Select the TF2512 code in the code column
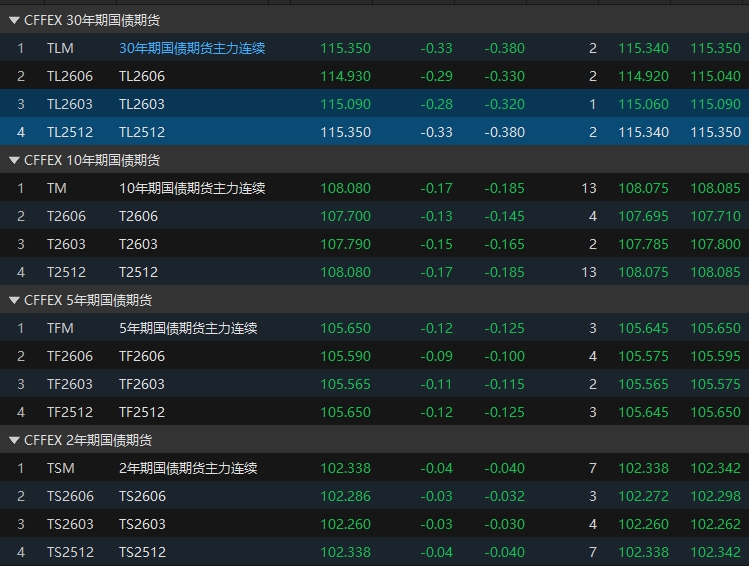The width and height of the screenshot is (749, 566). coord(70,412)
